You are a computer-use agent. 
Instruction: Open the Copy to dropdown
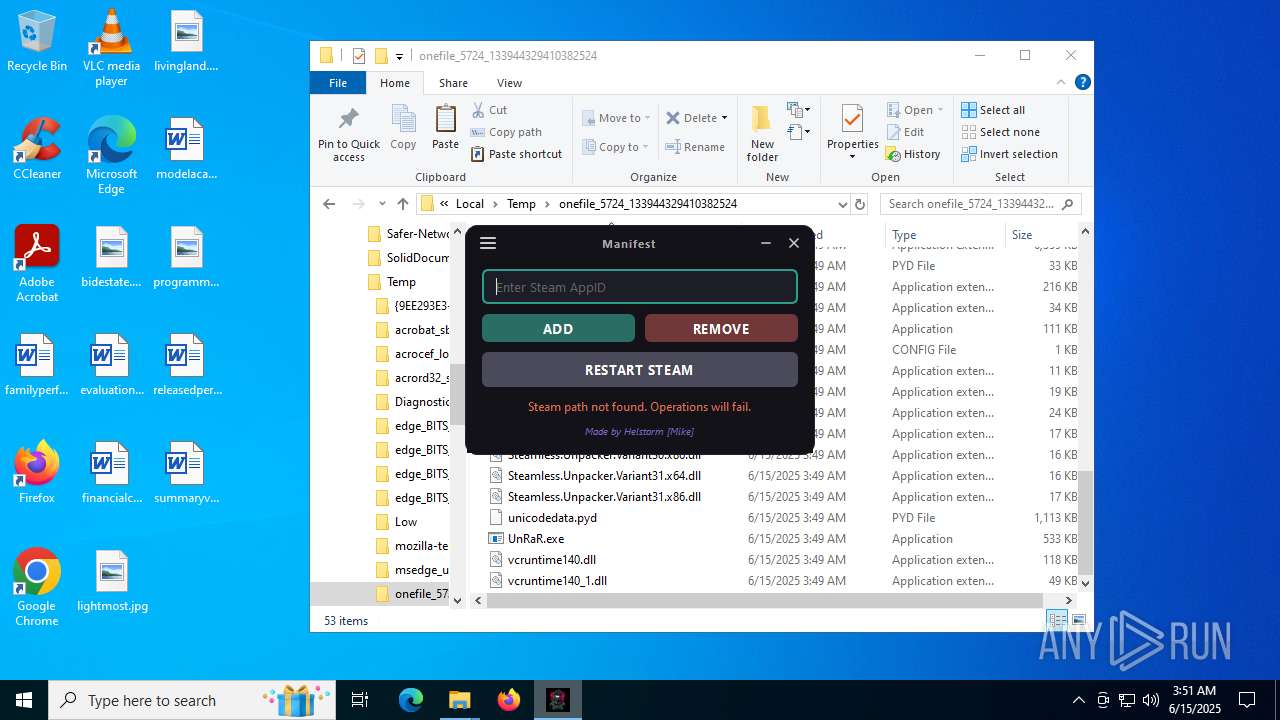pyautogui.click(x=616, y=147)
